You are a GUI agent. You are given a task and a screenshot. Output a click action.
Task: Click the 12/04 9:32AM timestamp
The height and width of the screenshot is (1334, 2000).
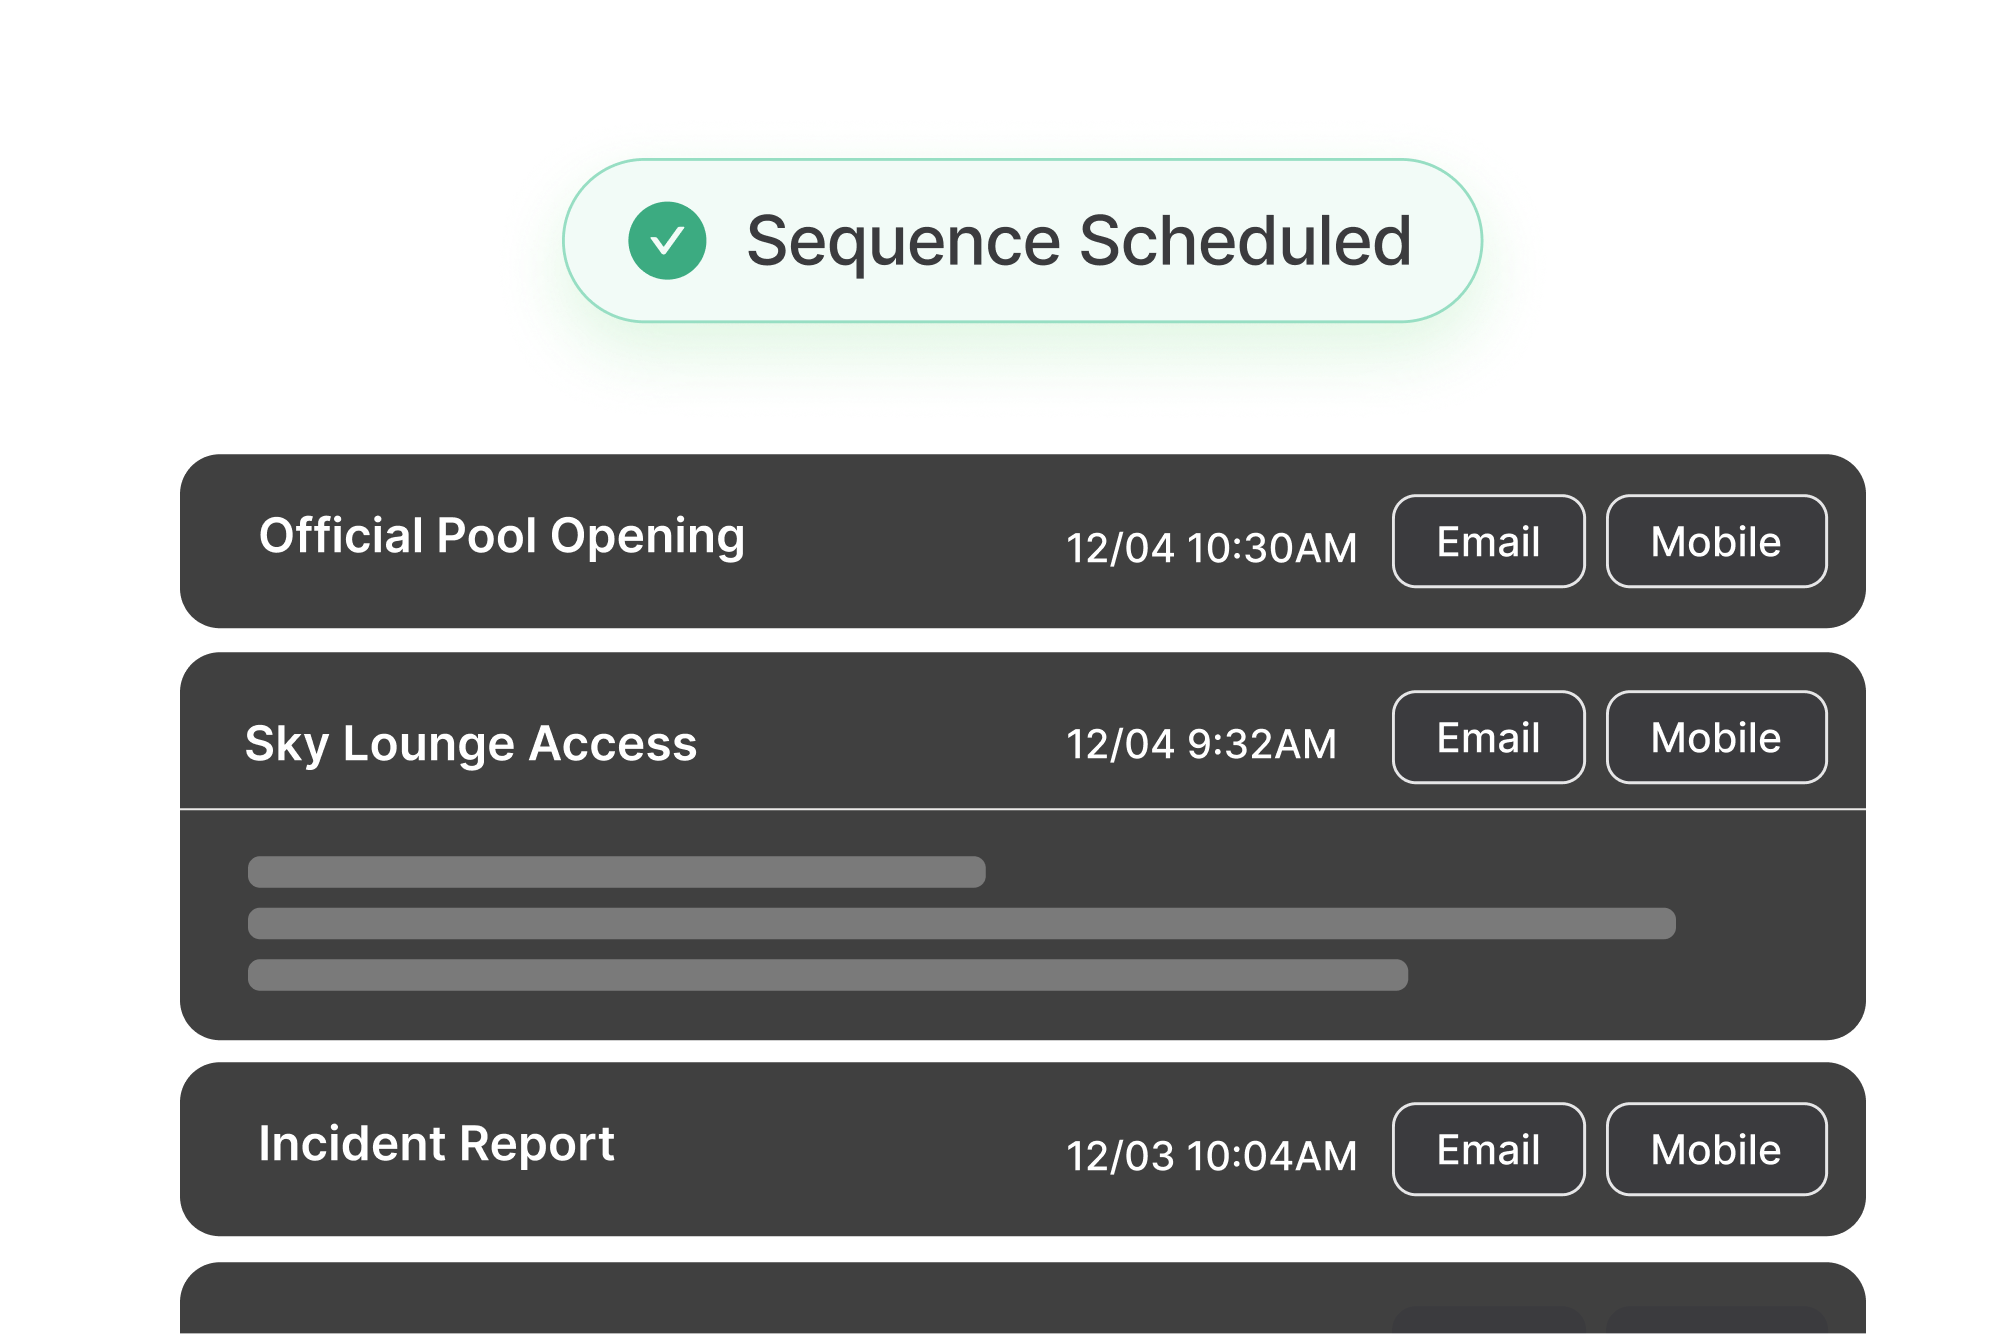tap(1201, 744)
